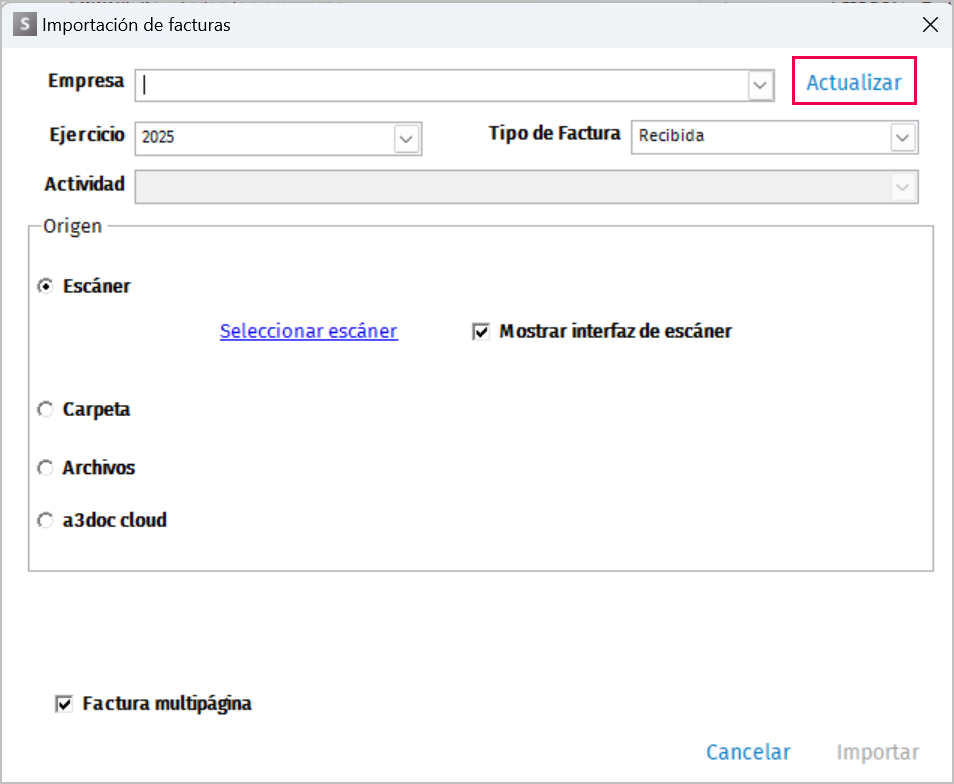Viewport: 954px width, 784px height.
Task: Open the Ejercicio dropdown arrow
Action: (406, 138)
